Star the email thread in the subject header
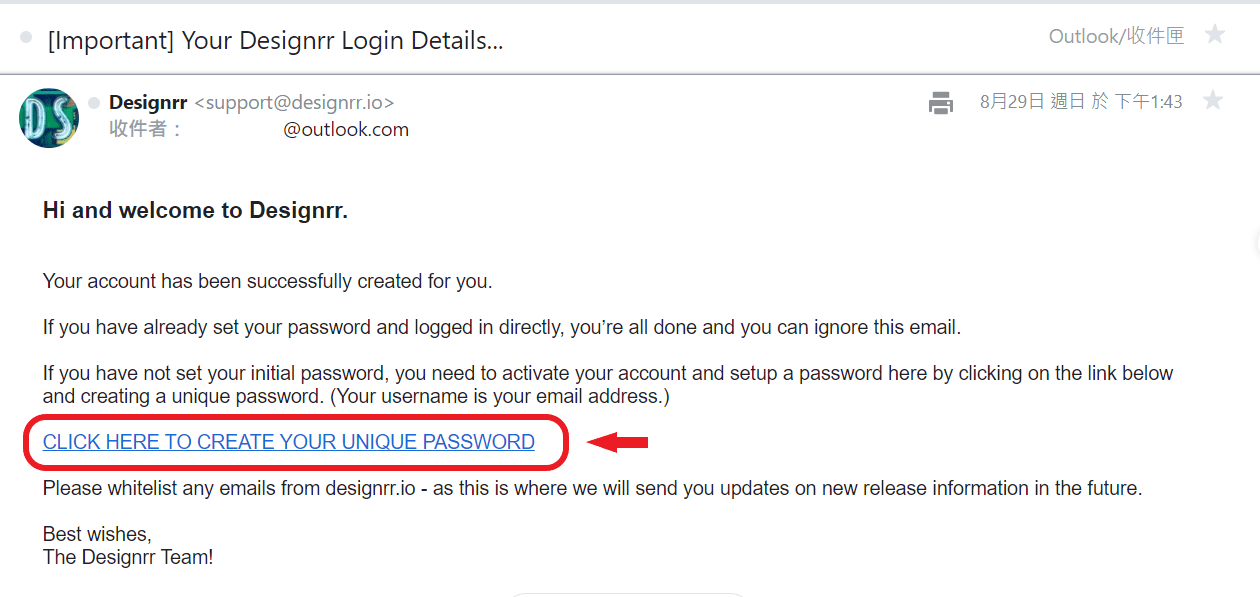 pyautogui.click(x=1214, y=36)
